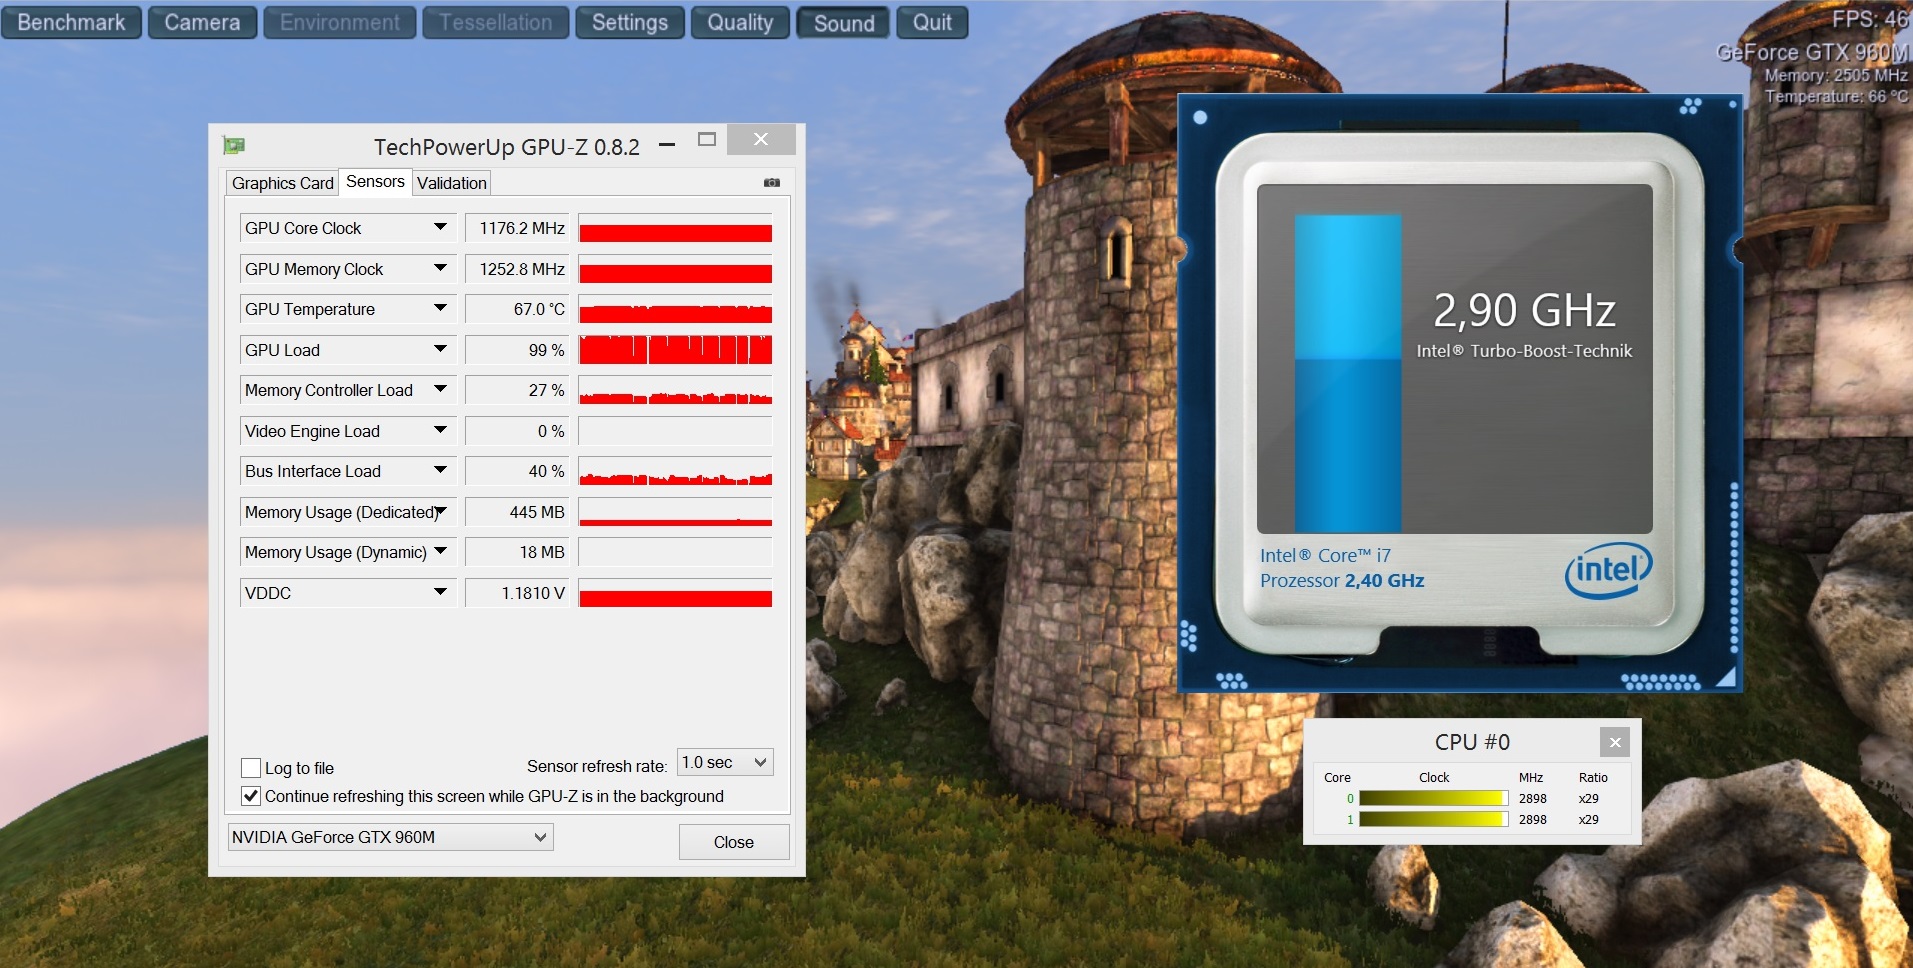The width and height of the screenshot is (1913, 968).
Task: Click the GPU-Z screenshot camera icon
Action: 771,183
